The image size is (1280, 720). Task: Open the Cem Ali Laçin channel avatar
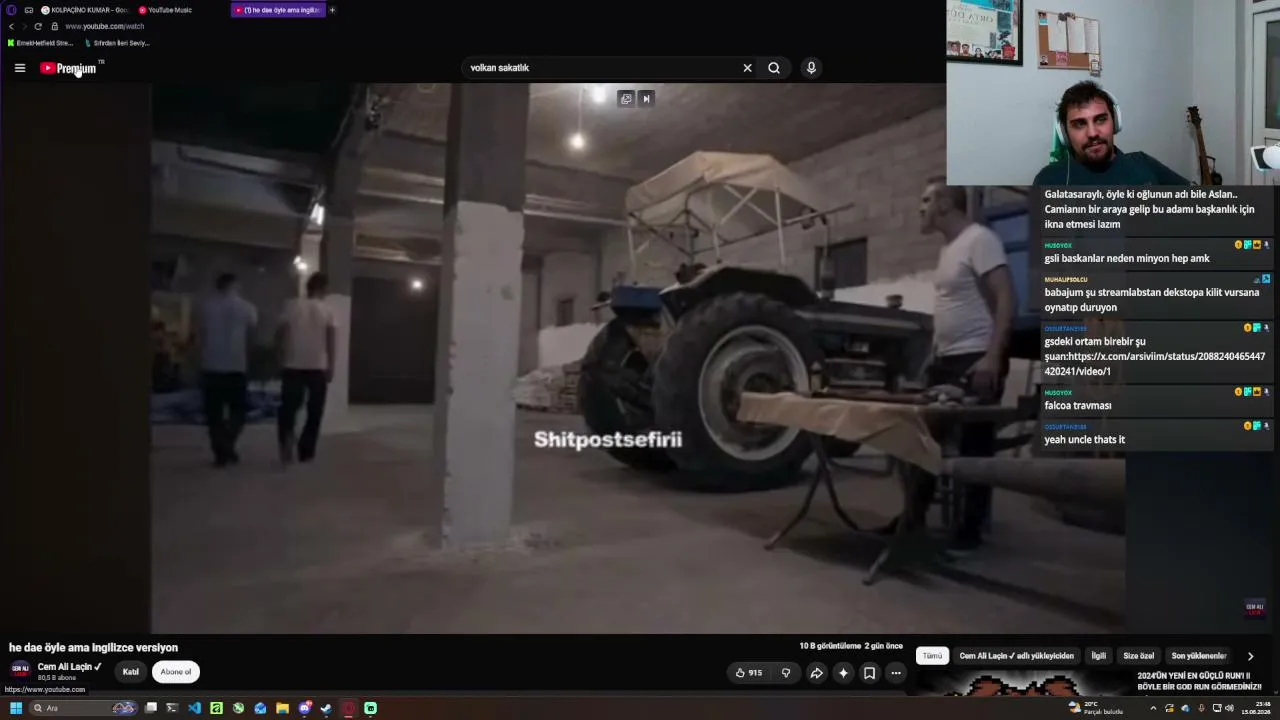[x=20, y=670]
